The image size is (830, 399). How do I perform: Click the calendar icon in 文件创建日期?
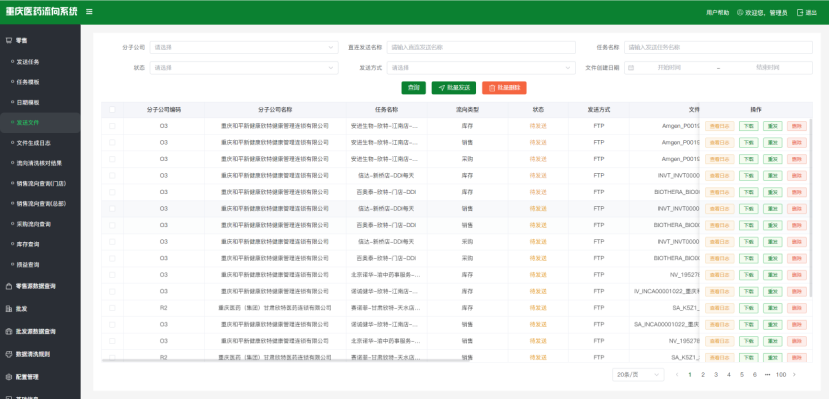point(631,68)
